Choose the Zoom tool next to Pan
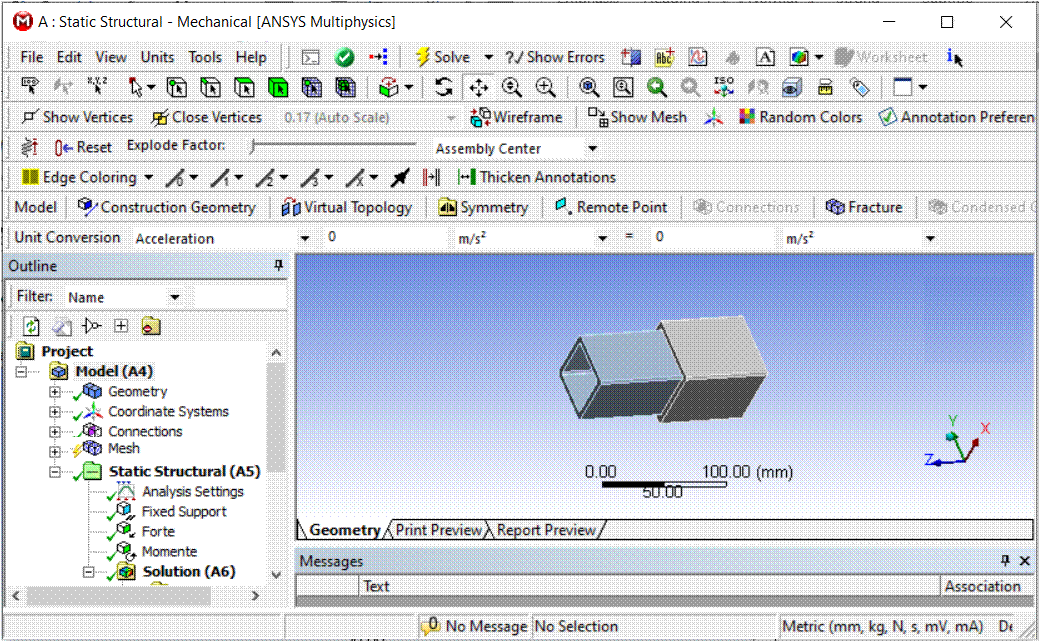This screenshot has width=1039, height=641. [x=512, y=87]
